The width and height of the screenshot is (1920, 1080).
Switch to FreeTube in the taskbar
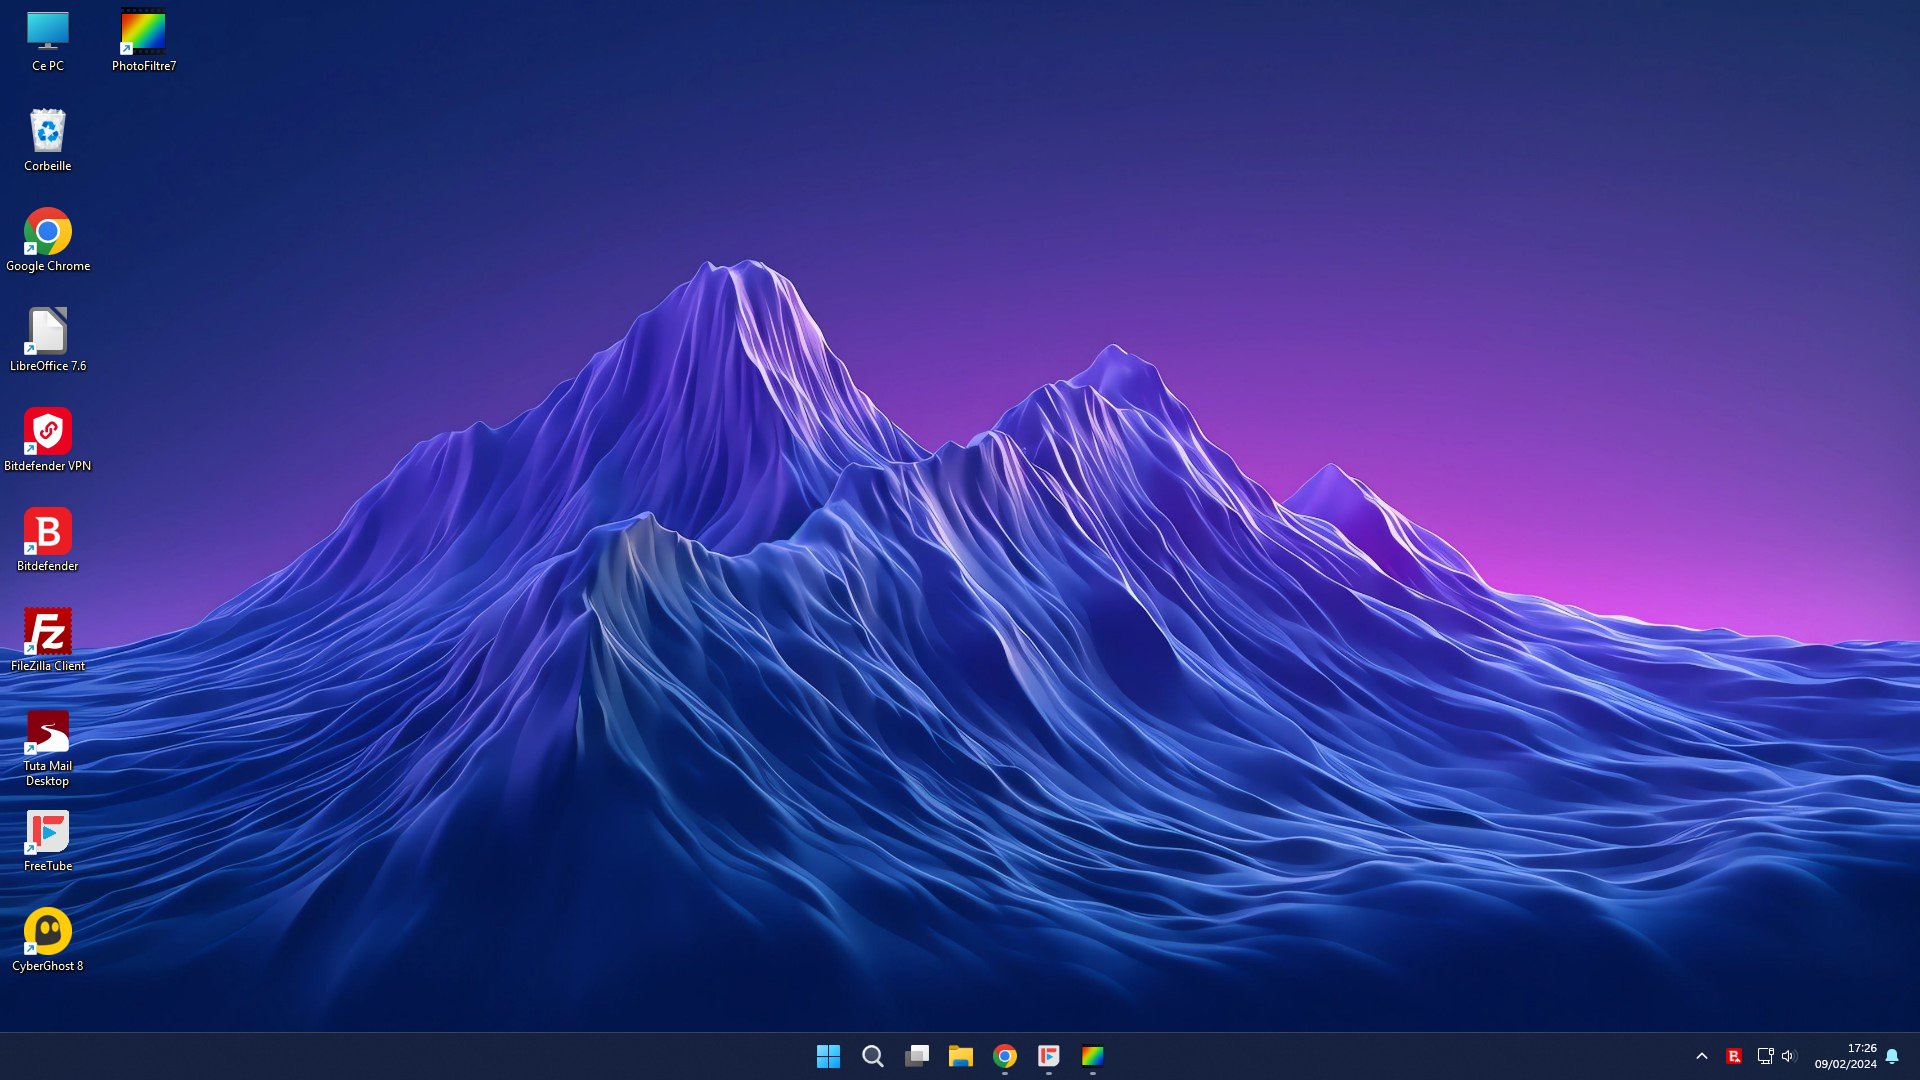click(1048, 1056)
